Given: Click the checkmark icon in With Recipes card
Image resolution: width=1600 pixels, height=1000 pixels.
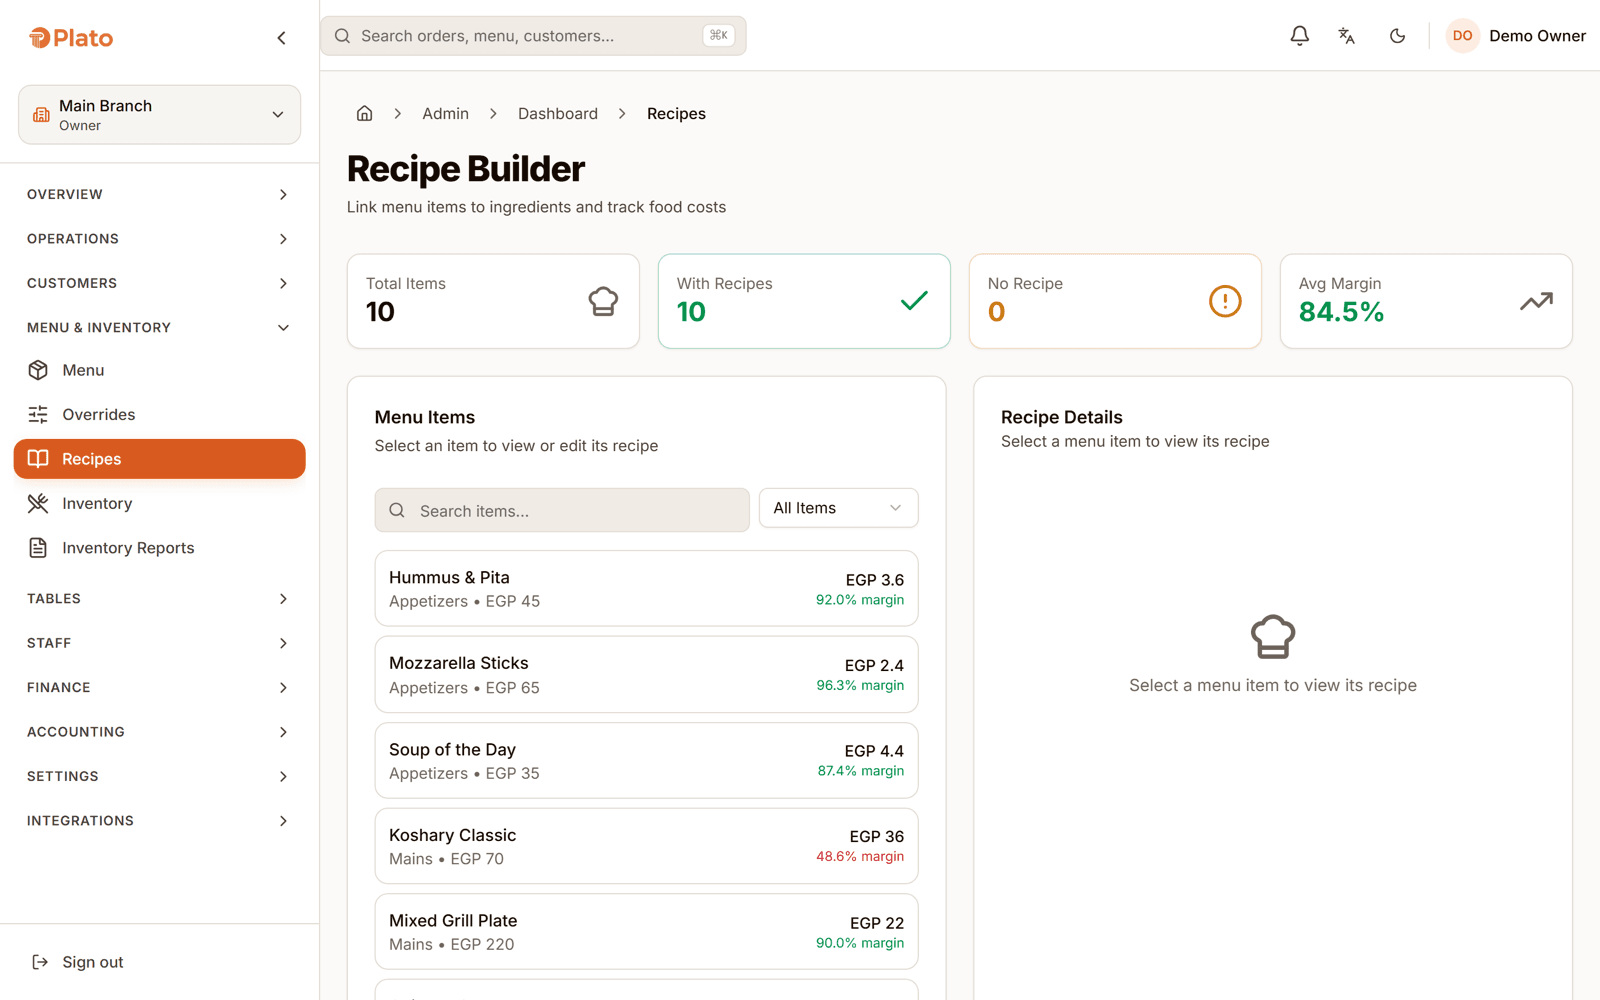Looking at the screenshot, I should click(x=914, y=301).
